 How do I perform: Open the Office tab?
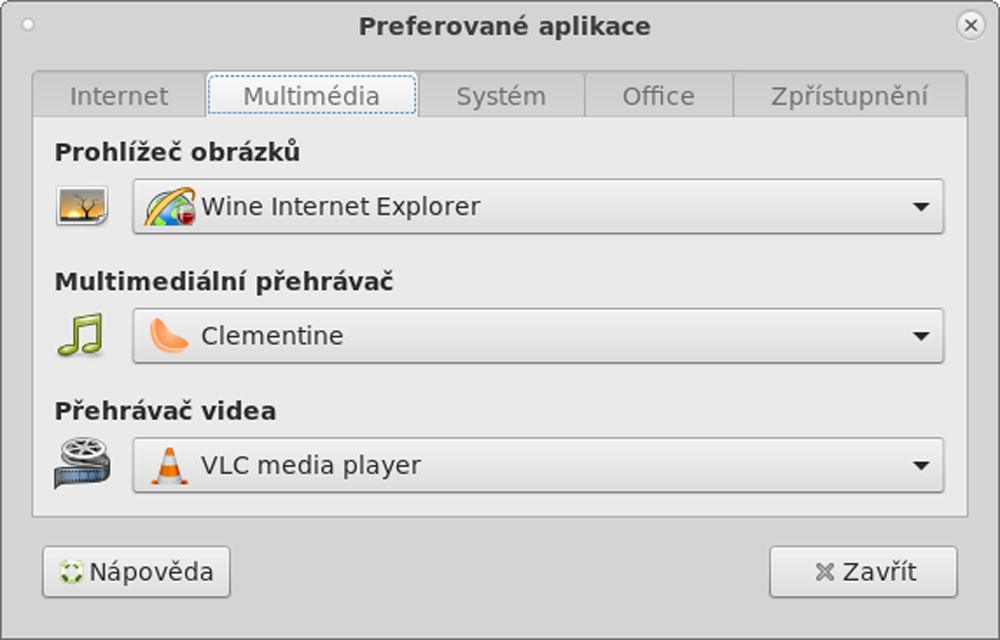(x=659, y=96)
